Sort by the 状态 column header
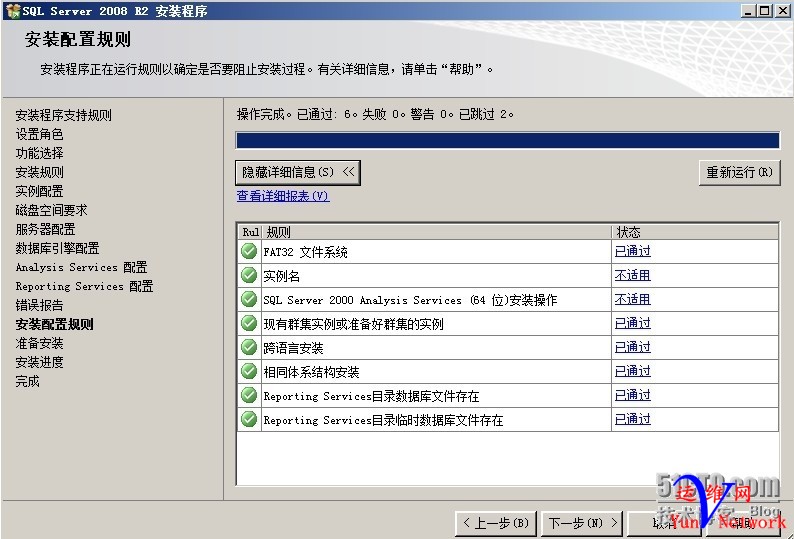This screenshot has height=539, width=794. [695, 232]
